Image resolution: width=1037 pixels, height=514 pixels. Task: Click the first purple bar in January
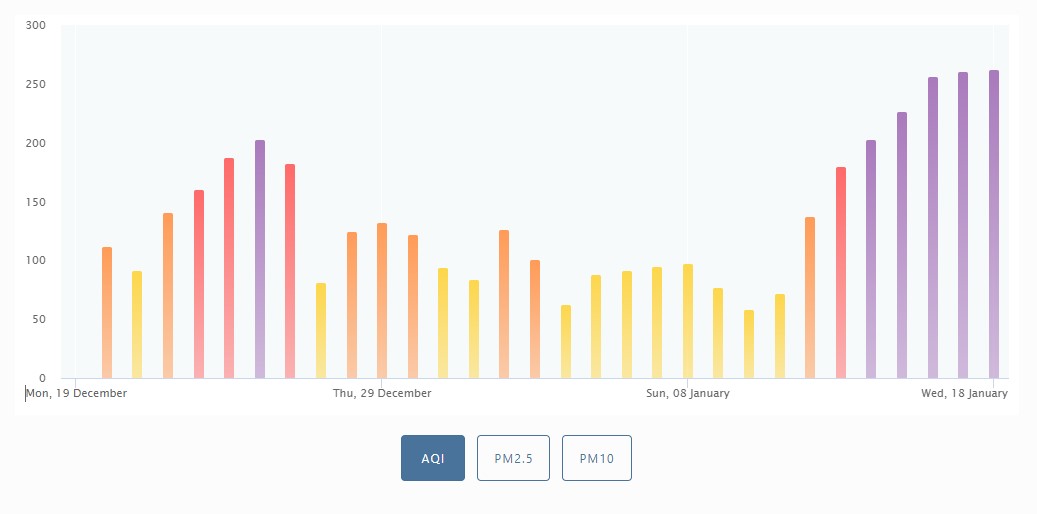coord(871,259)
